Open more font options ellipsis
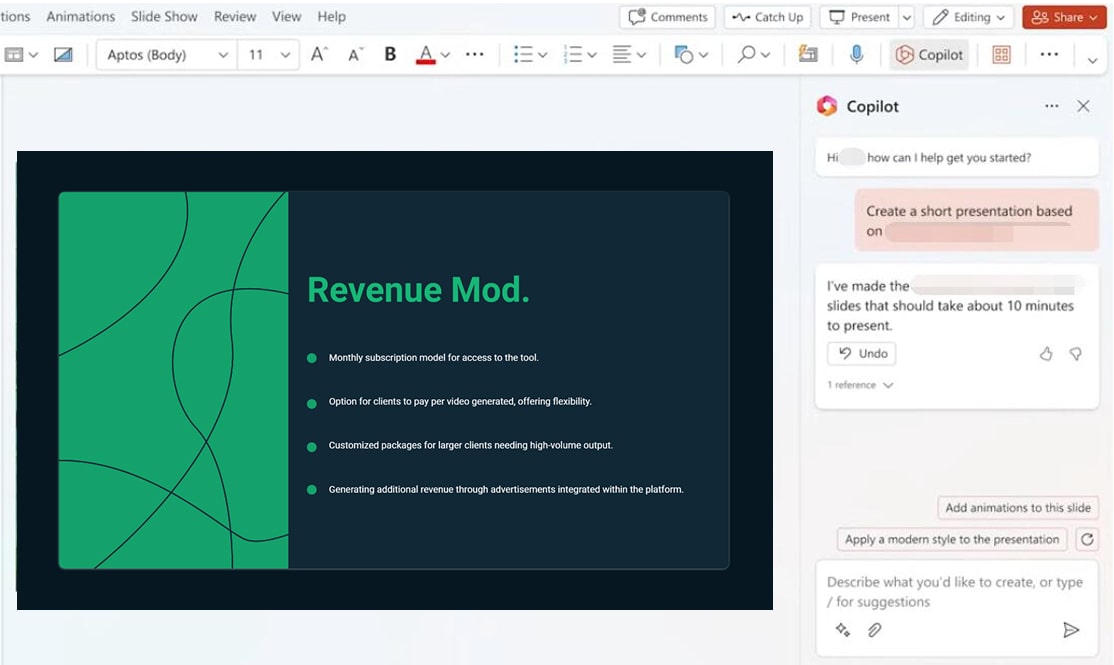This screenshot has height=665, width=1114. tap(475, 55)
